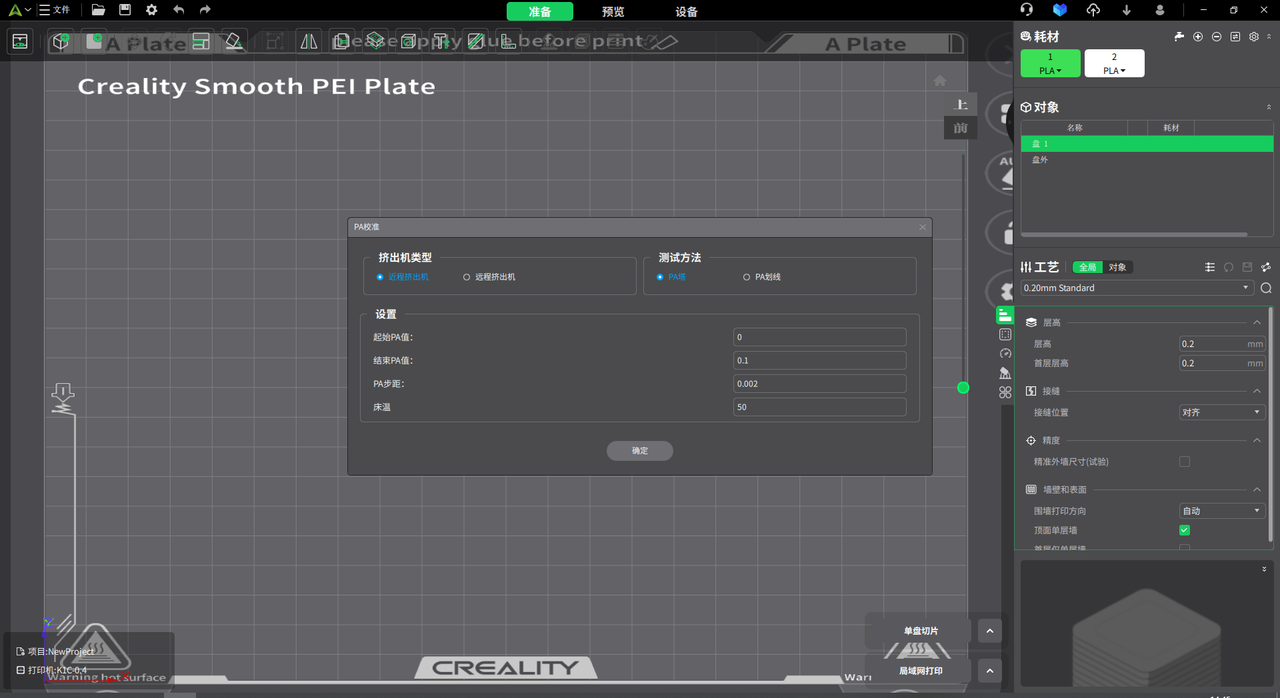
Task: Click the home view icon in viewport
Action: [x=940, y=80]
